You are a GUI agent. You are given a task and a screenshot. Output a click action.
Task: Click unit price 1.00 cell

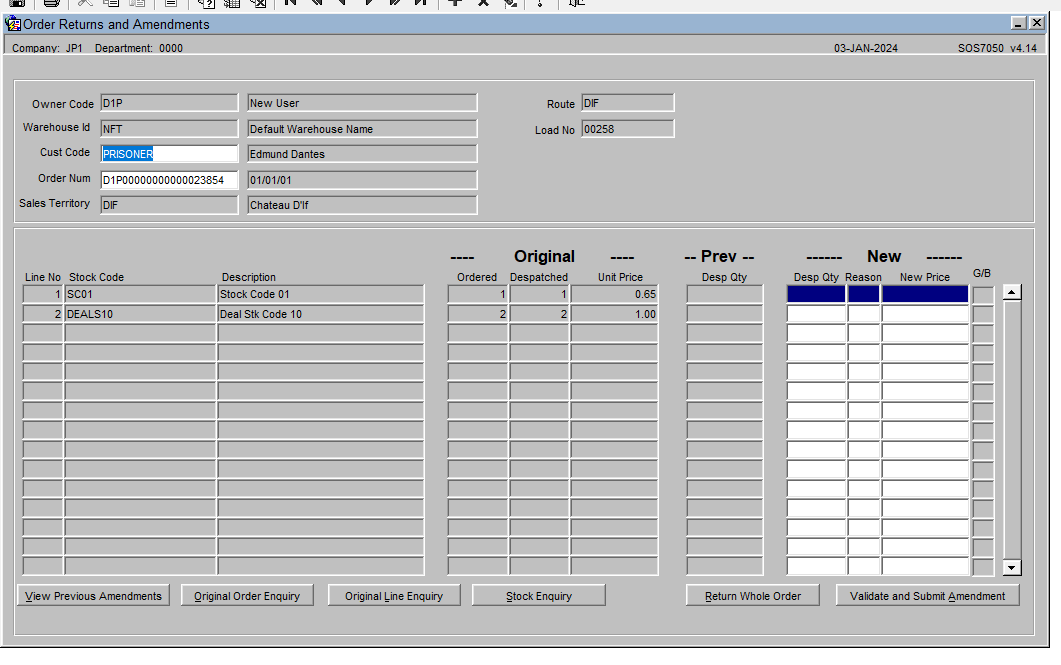coord(614,313)
